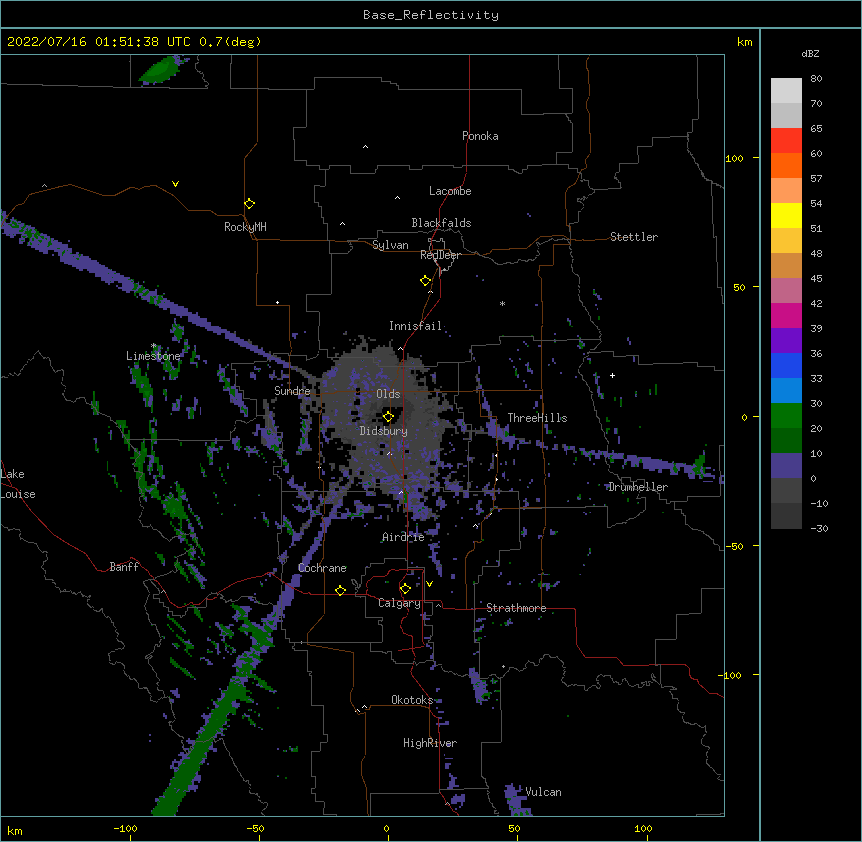Select the 60 dBZ orange color swatch
Image resolution: width=862 pixels, height=842 pixels.
pyautogui.click(x=786, y=165)
